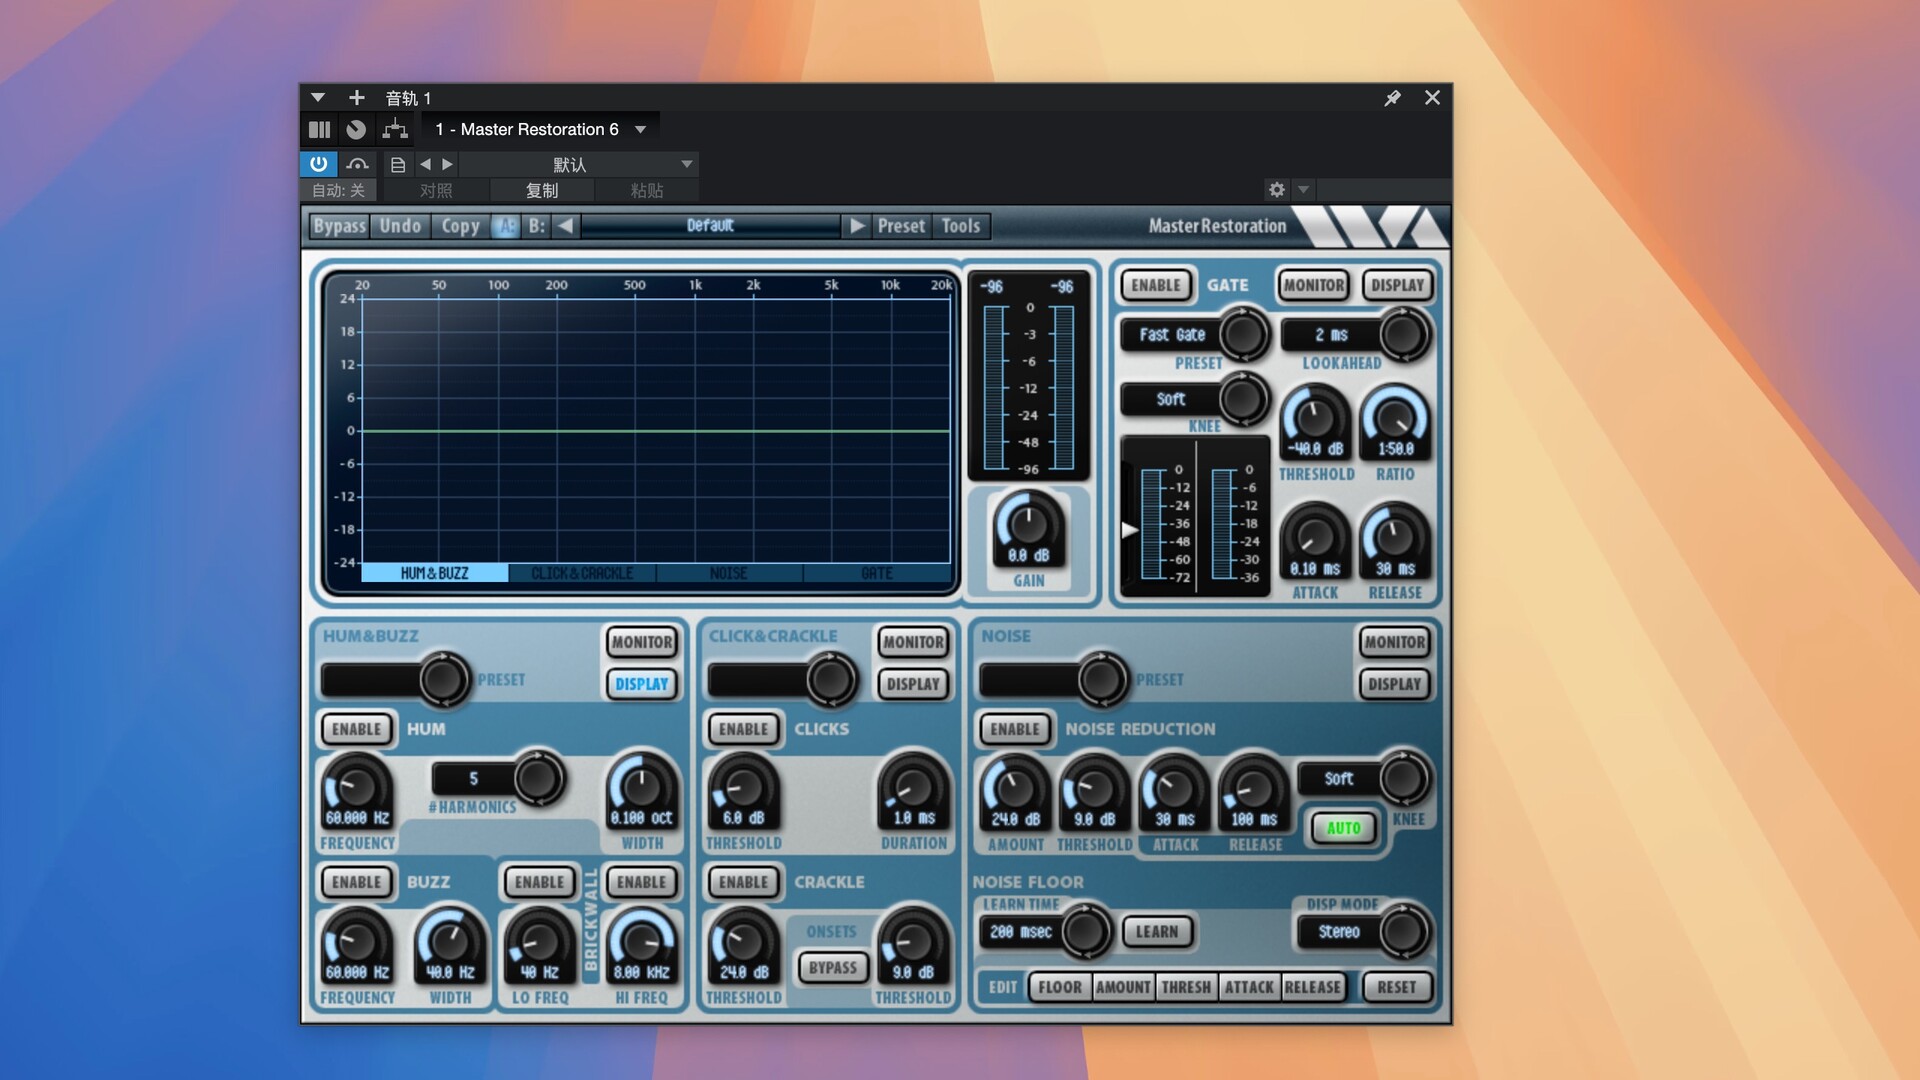This screenshot has height=1080, width=1920.
Task: Toggle the Gate DISPLAY button
Action: point(1397,285)
